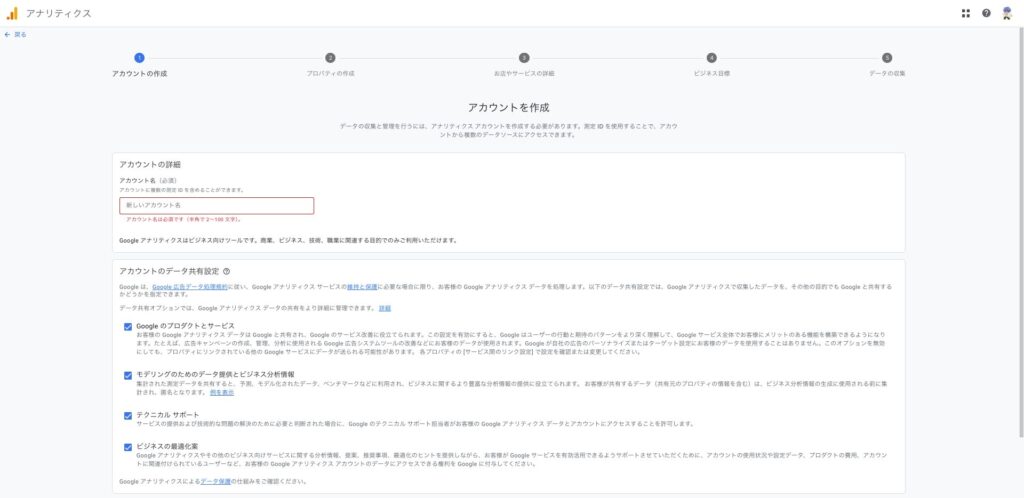Open the 維持と保護 link
Screen dimensions: 1024x498
(362, 287)
